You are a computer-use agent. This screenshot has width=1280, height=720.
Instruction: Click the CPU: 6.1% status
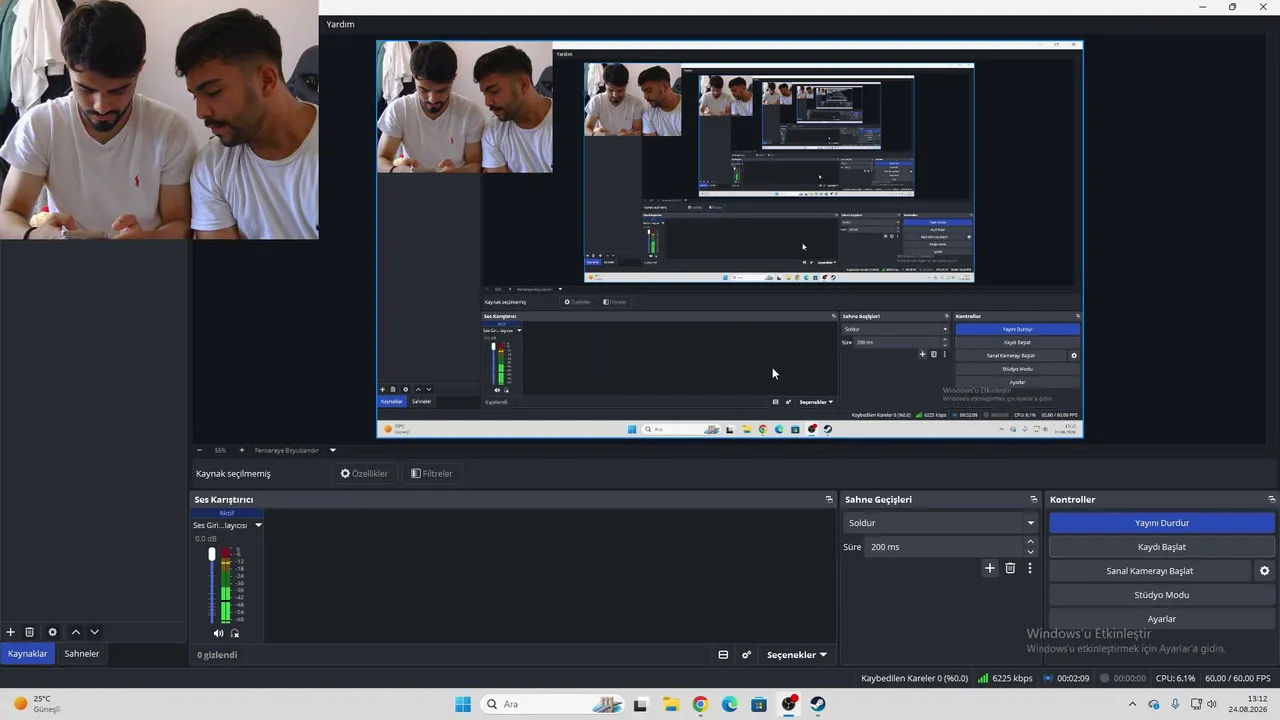[x=1175, y=678]
